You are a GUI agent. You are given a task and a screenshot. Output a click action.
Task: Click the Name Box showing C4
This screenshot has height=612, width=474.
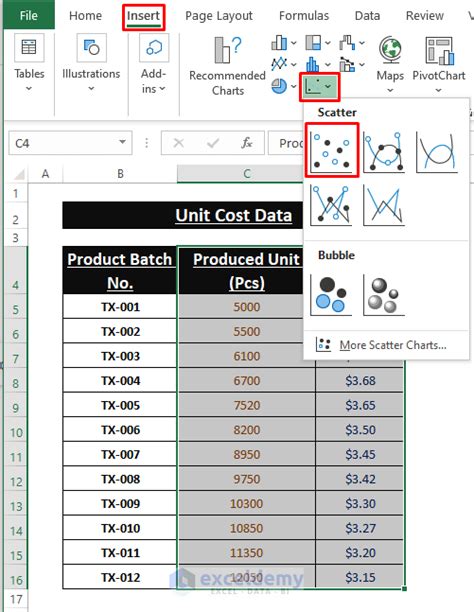tap(62, 143)
